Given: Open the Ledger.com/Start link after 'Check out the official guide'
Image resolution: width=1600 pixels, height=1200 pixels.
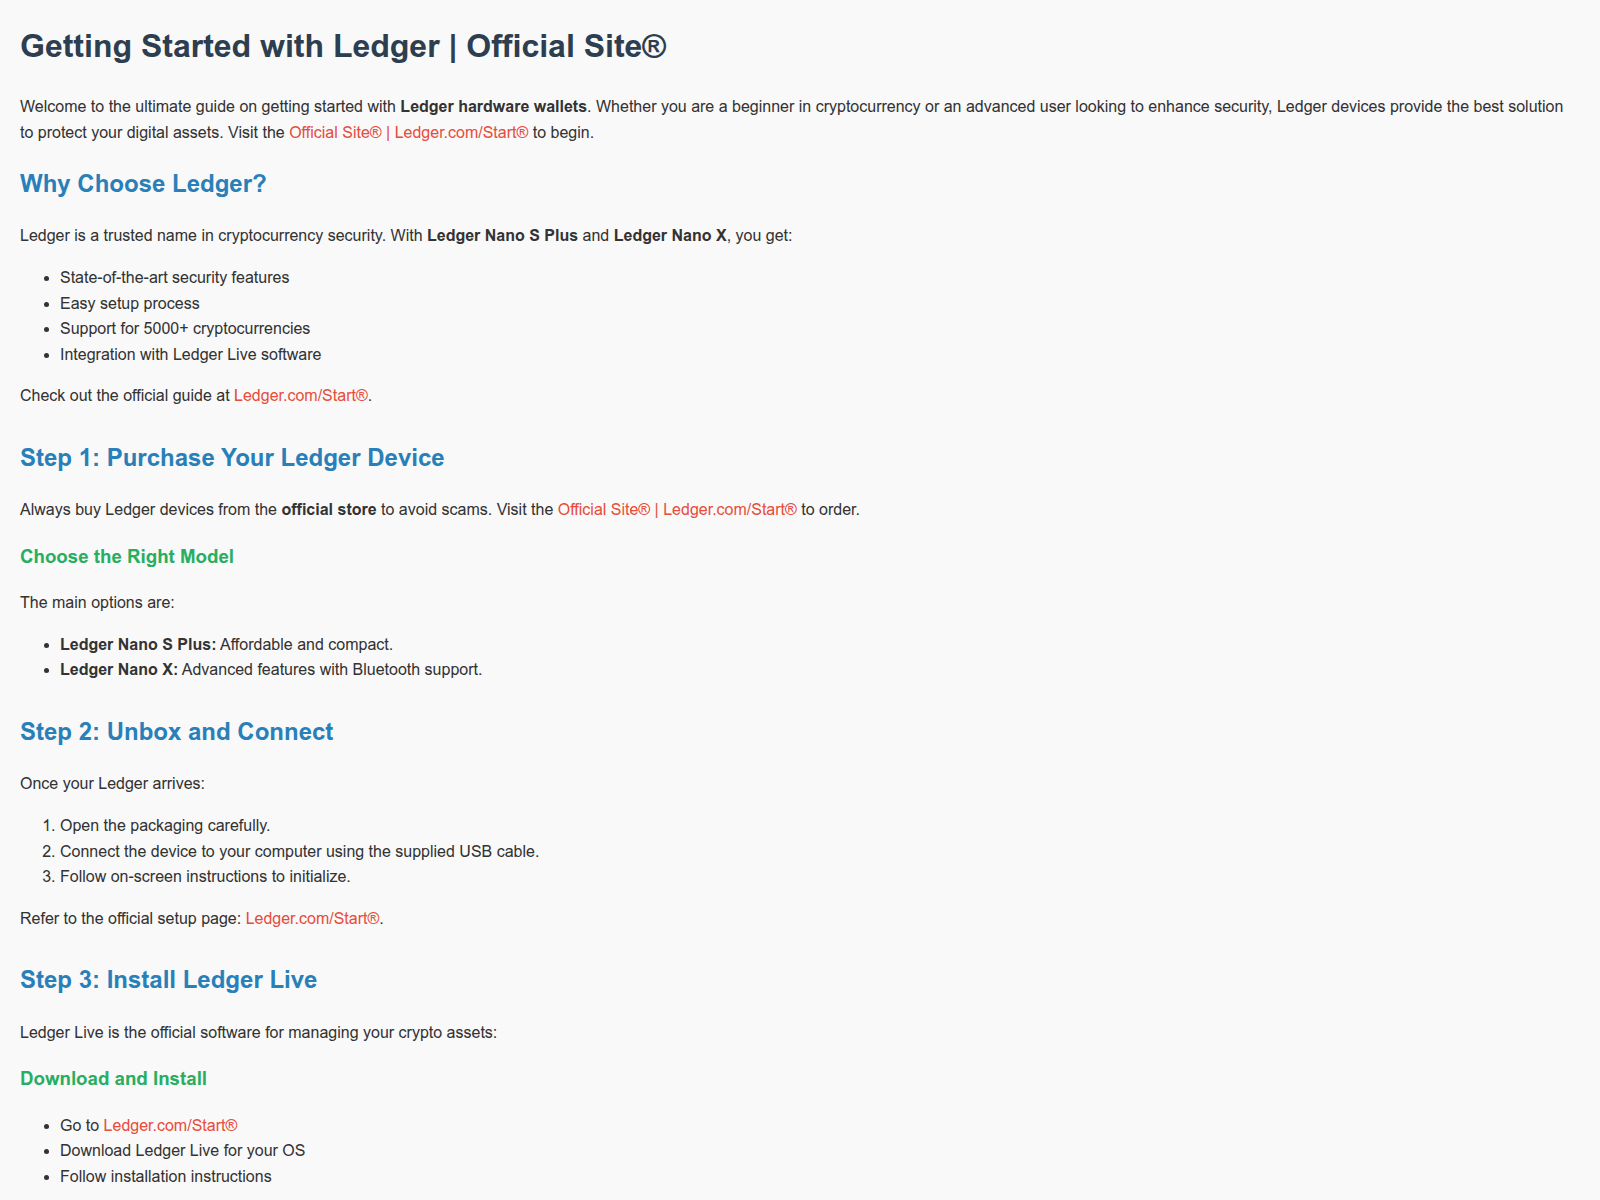Looking at the screenshot, I should 300,395.
